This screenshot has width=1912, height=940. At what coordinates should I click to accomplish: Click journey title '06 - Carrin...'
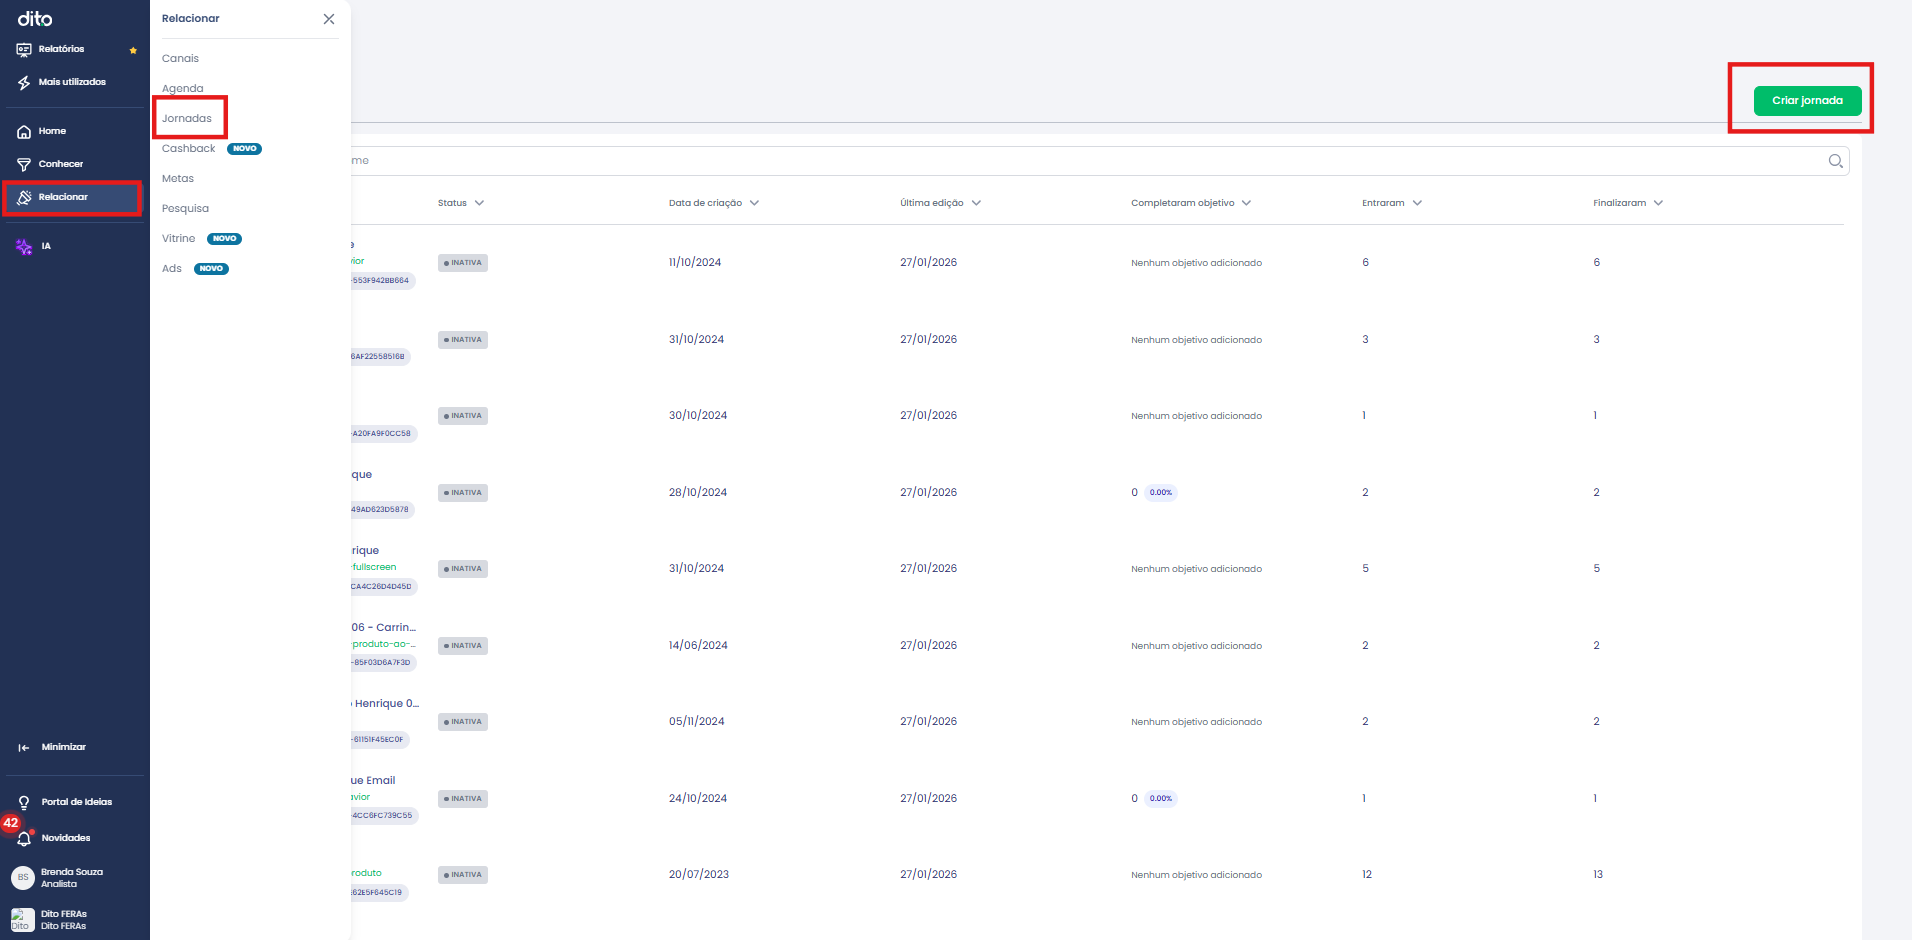click(x=383, y=628)
